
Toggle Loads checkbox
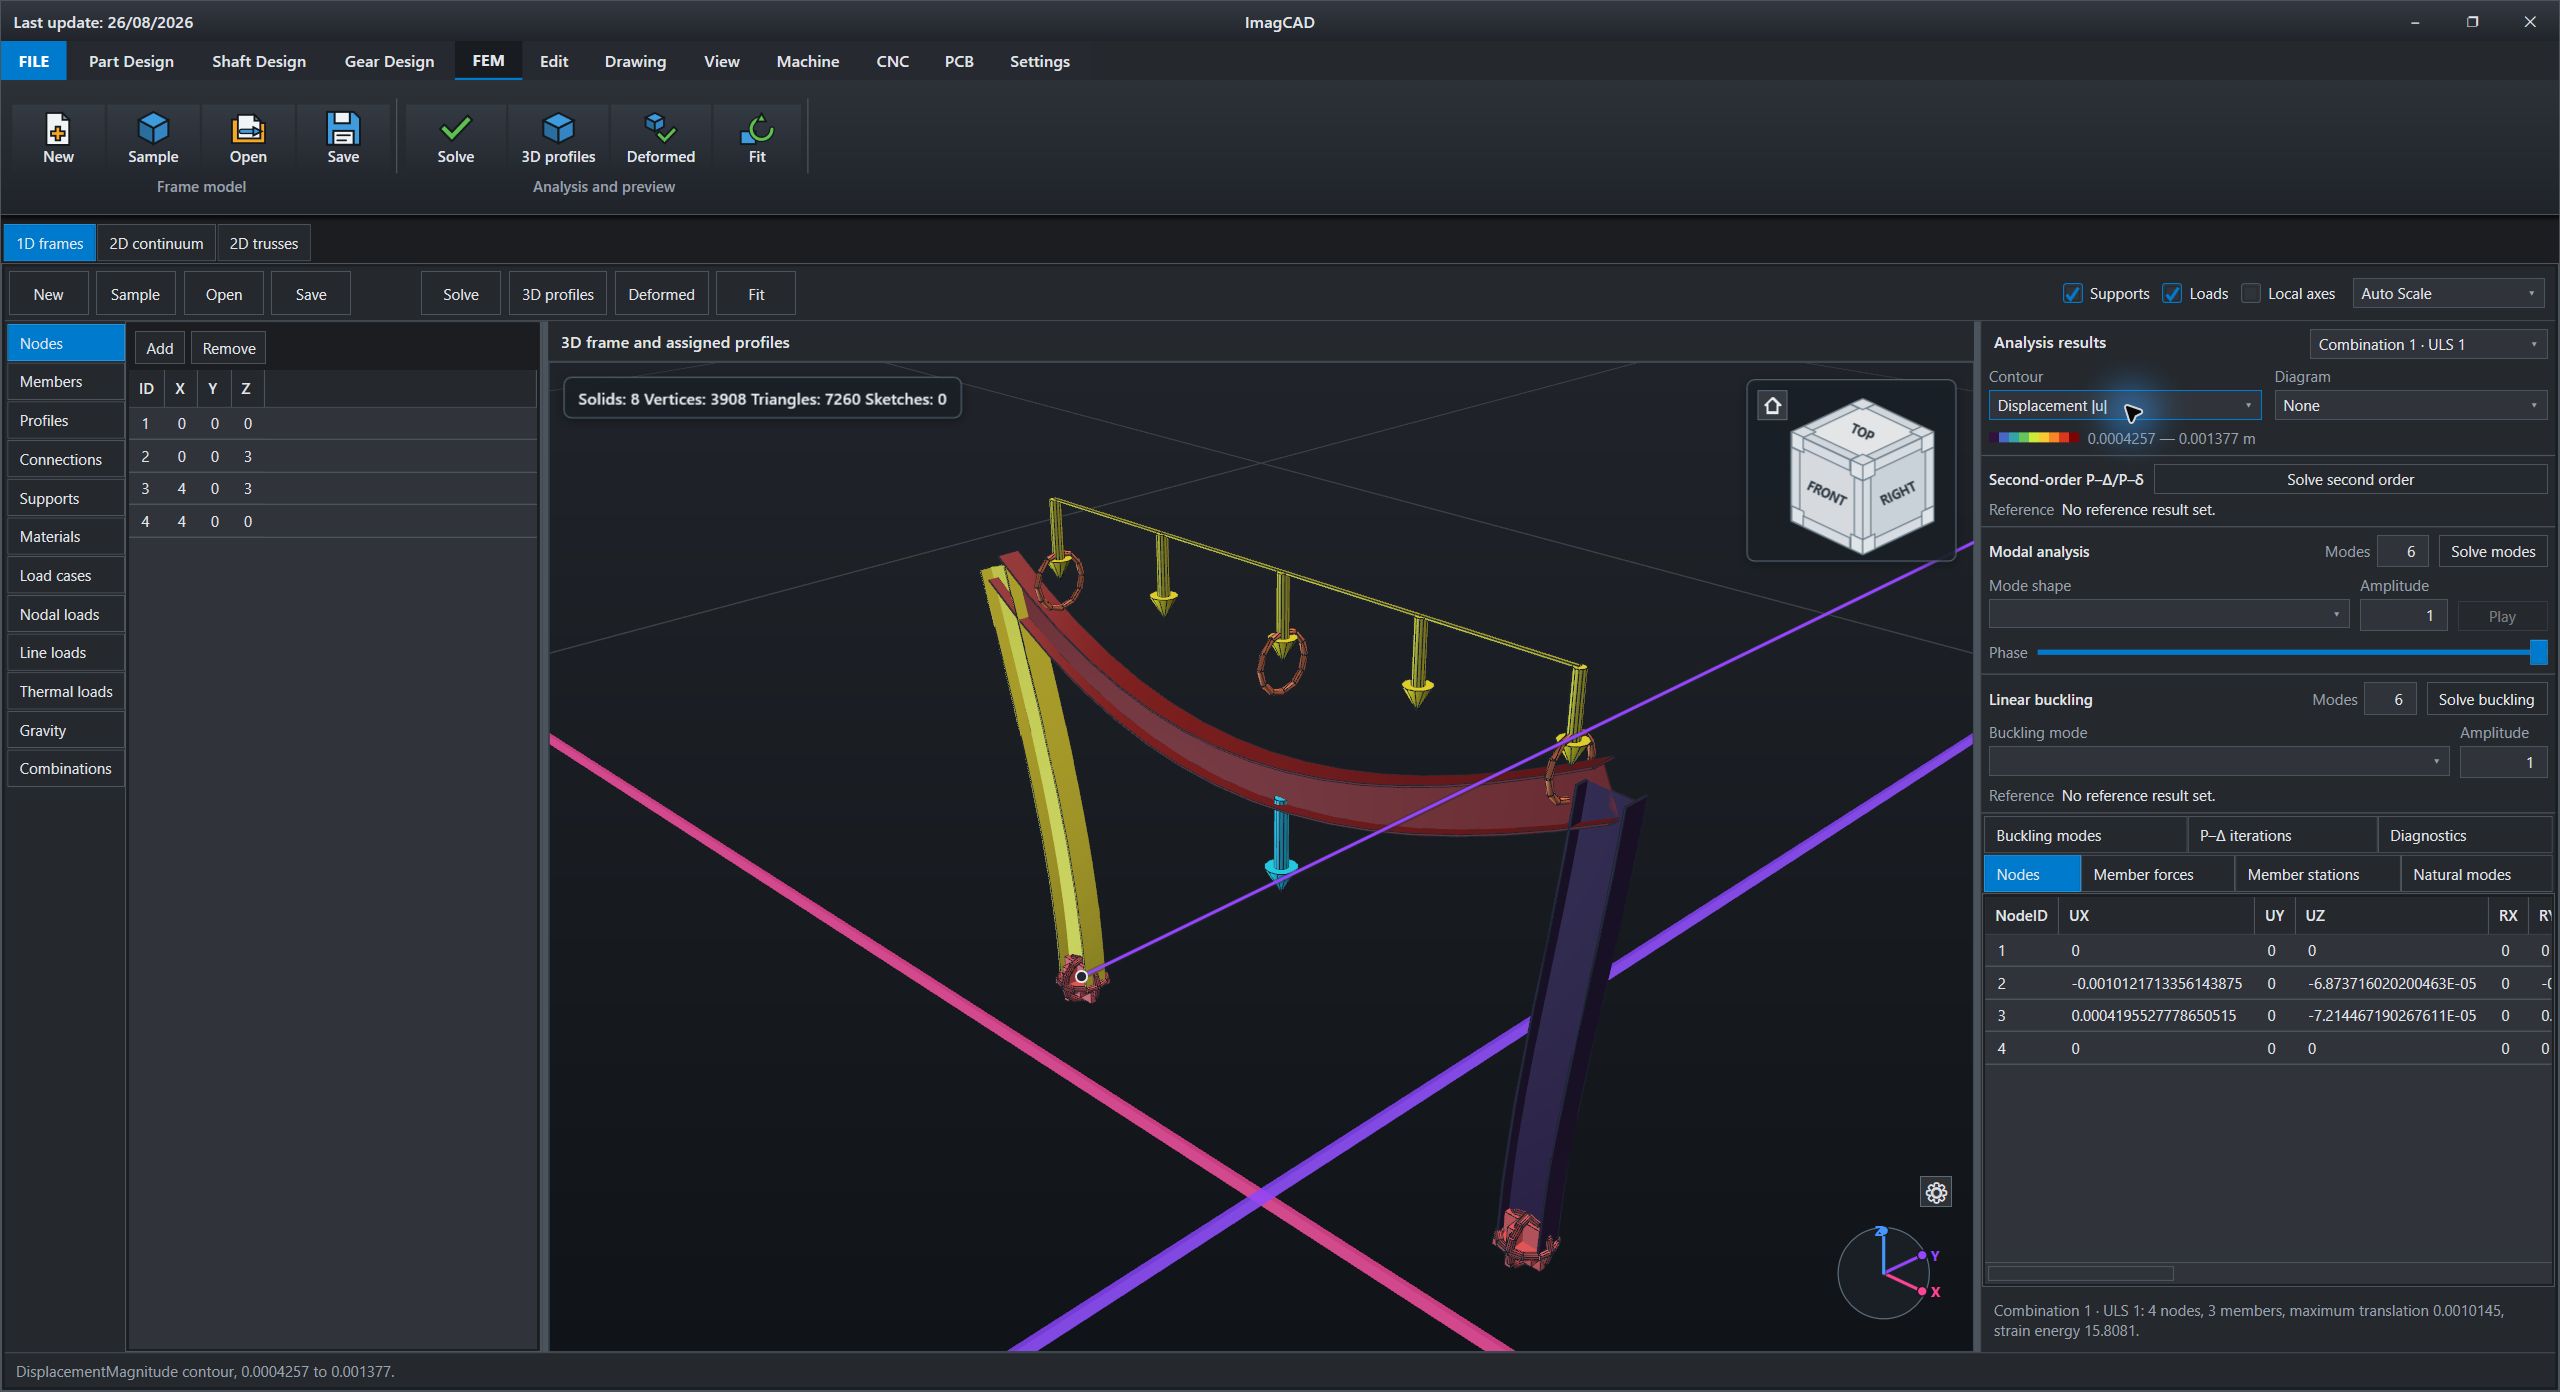(2172, 294)
